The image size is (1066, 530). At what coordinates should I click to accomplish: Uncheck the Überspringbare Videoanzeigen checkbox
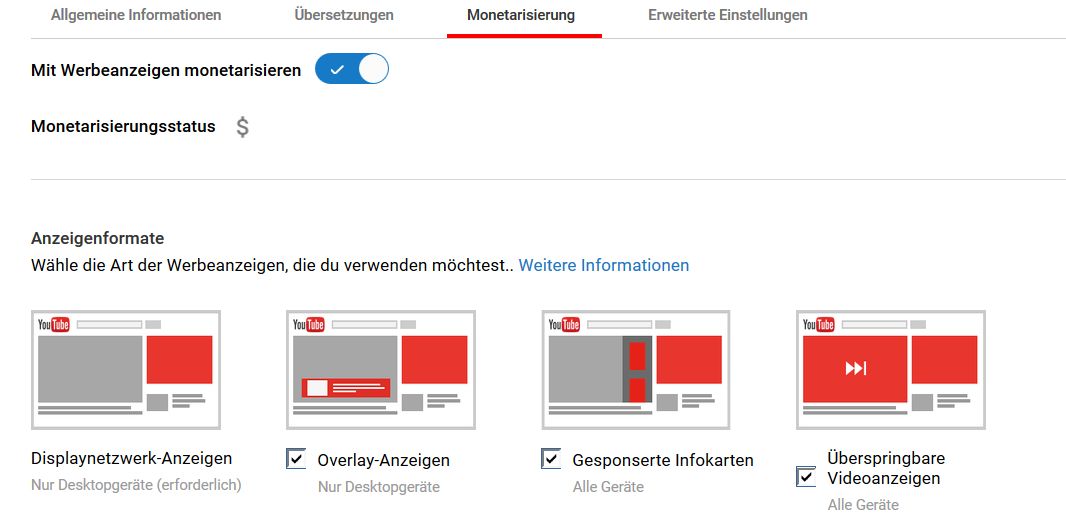point(806,476)
